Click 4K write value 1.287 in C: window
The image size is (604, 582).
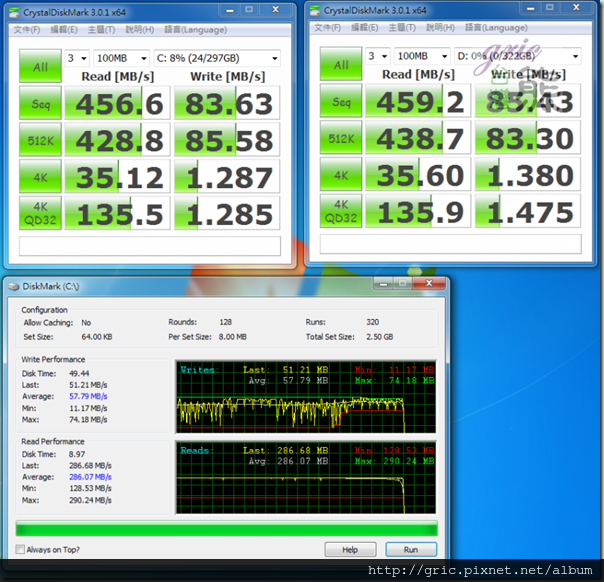coord(227,176)
